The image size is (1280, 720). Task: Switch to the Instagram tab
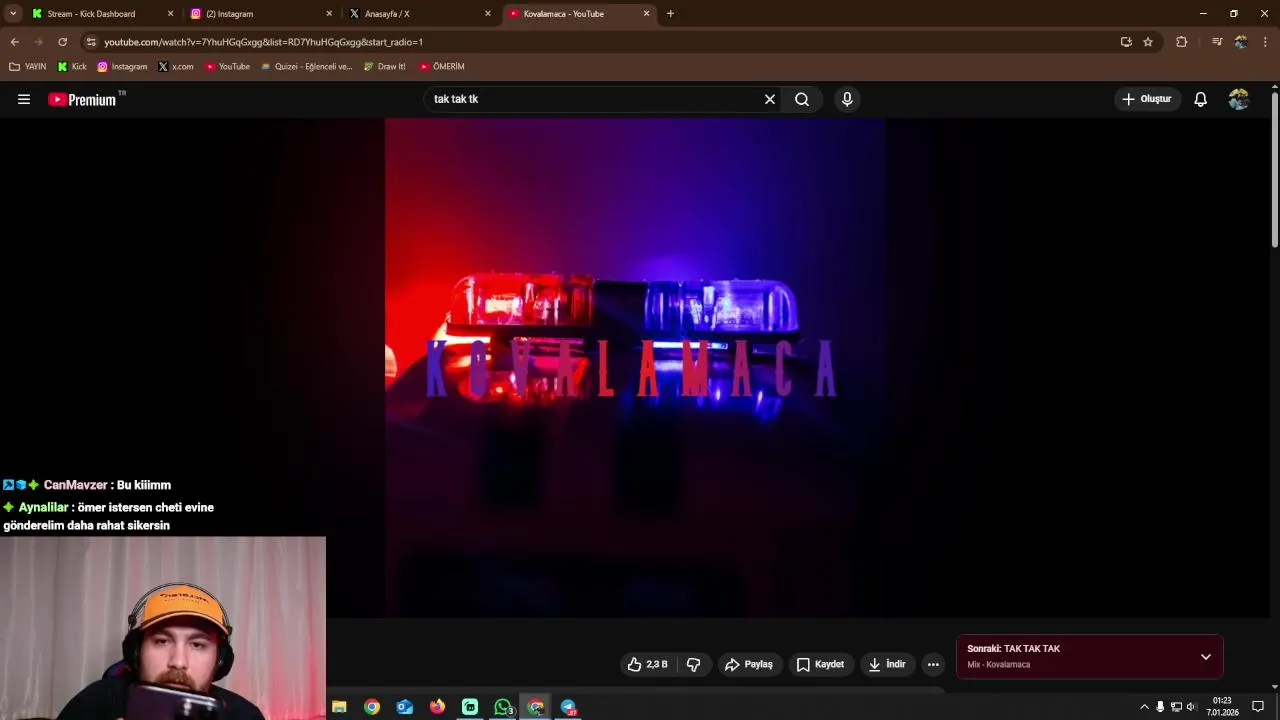click(259, 14)
